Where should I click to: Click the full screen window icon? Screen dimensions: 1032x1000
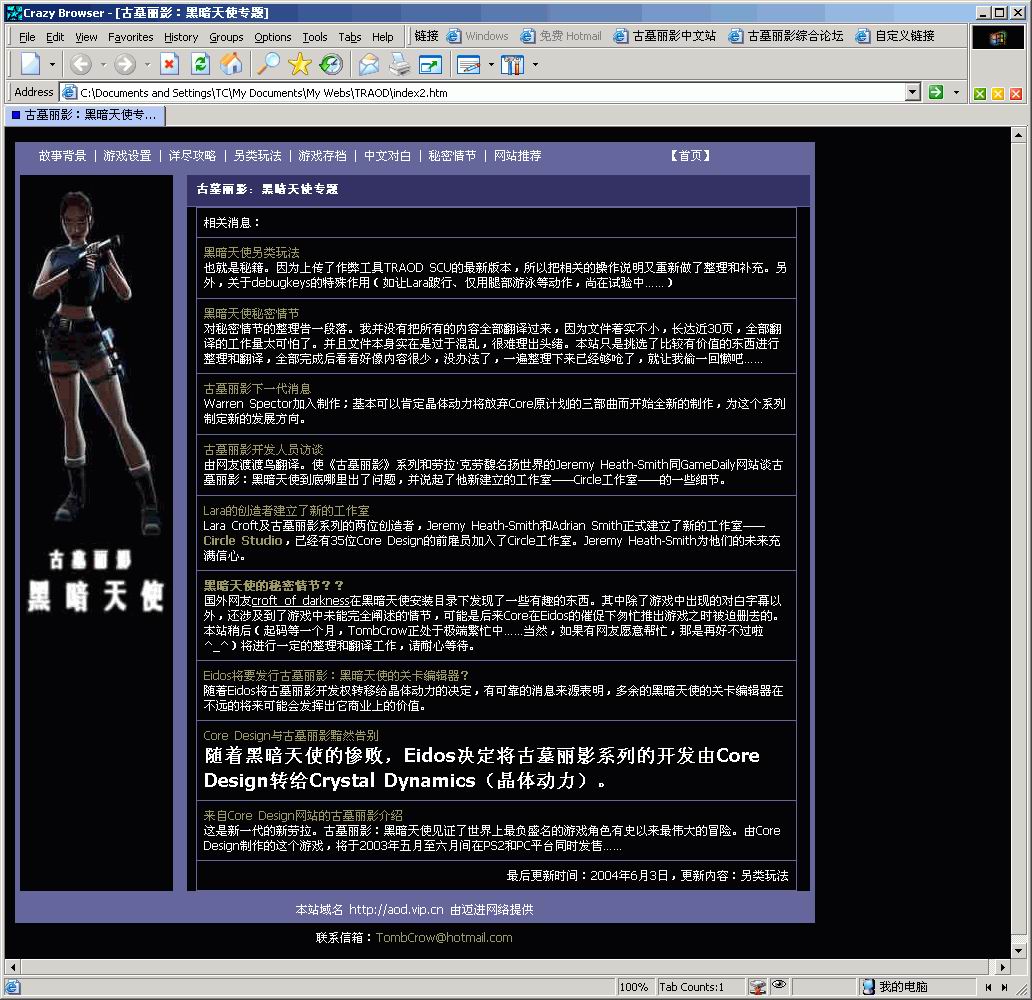pos(430,64)
